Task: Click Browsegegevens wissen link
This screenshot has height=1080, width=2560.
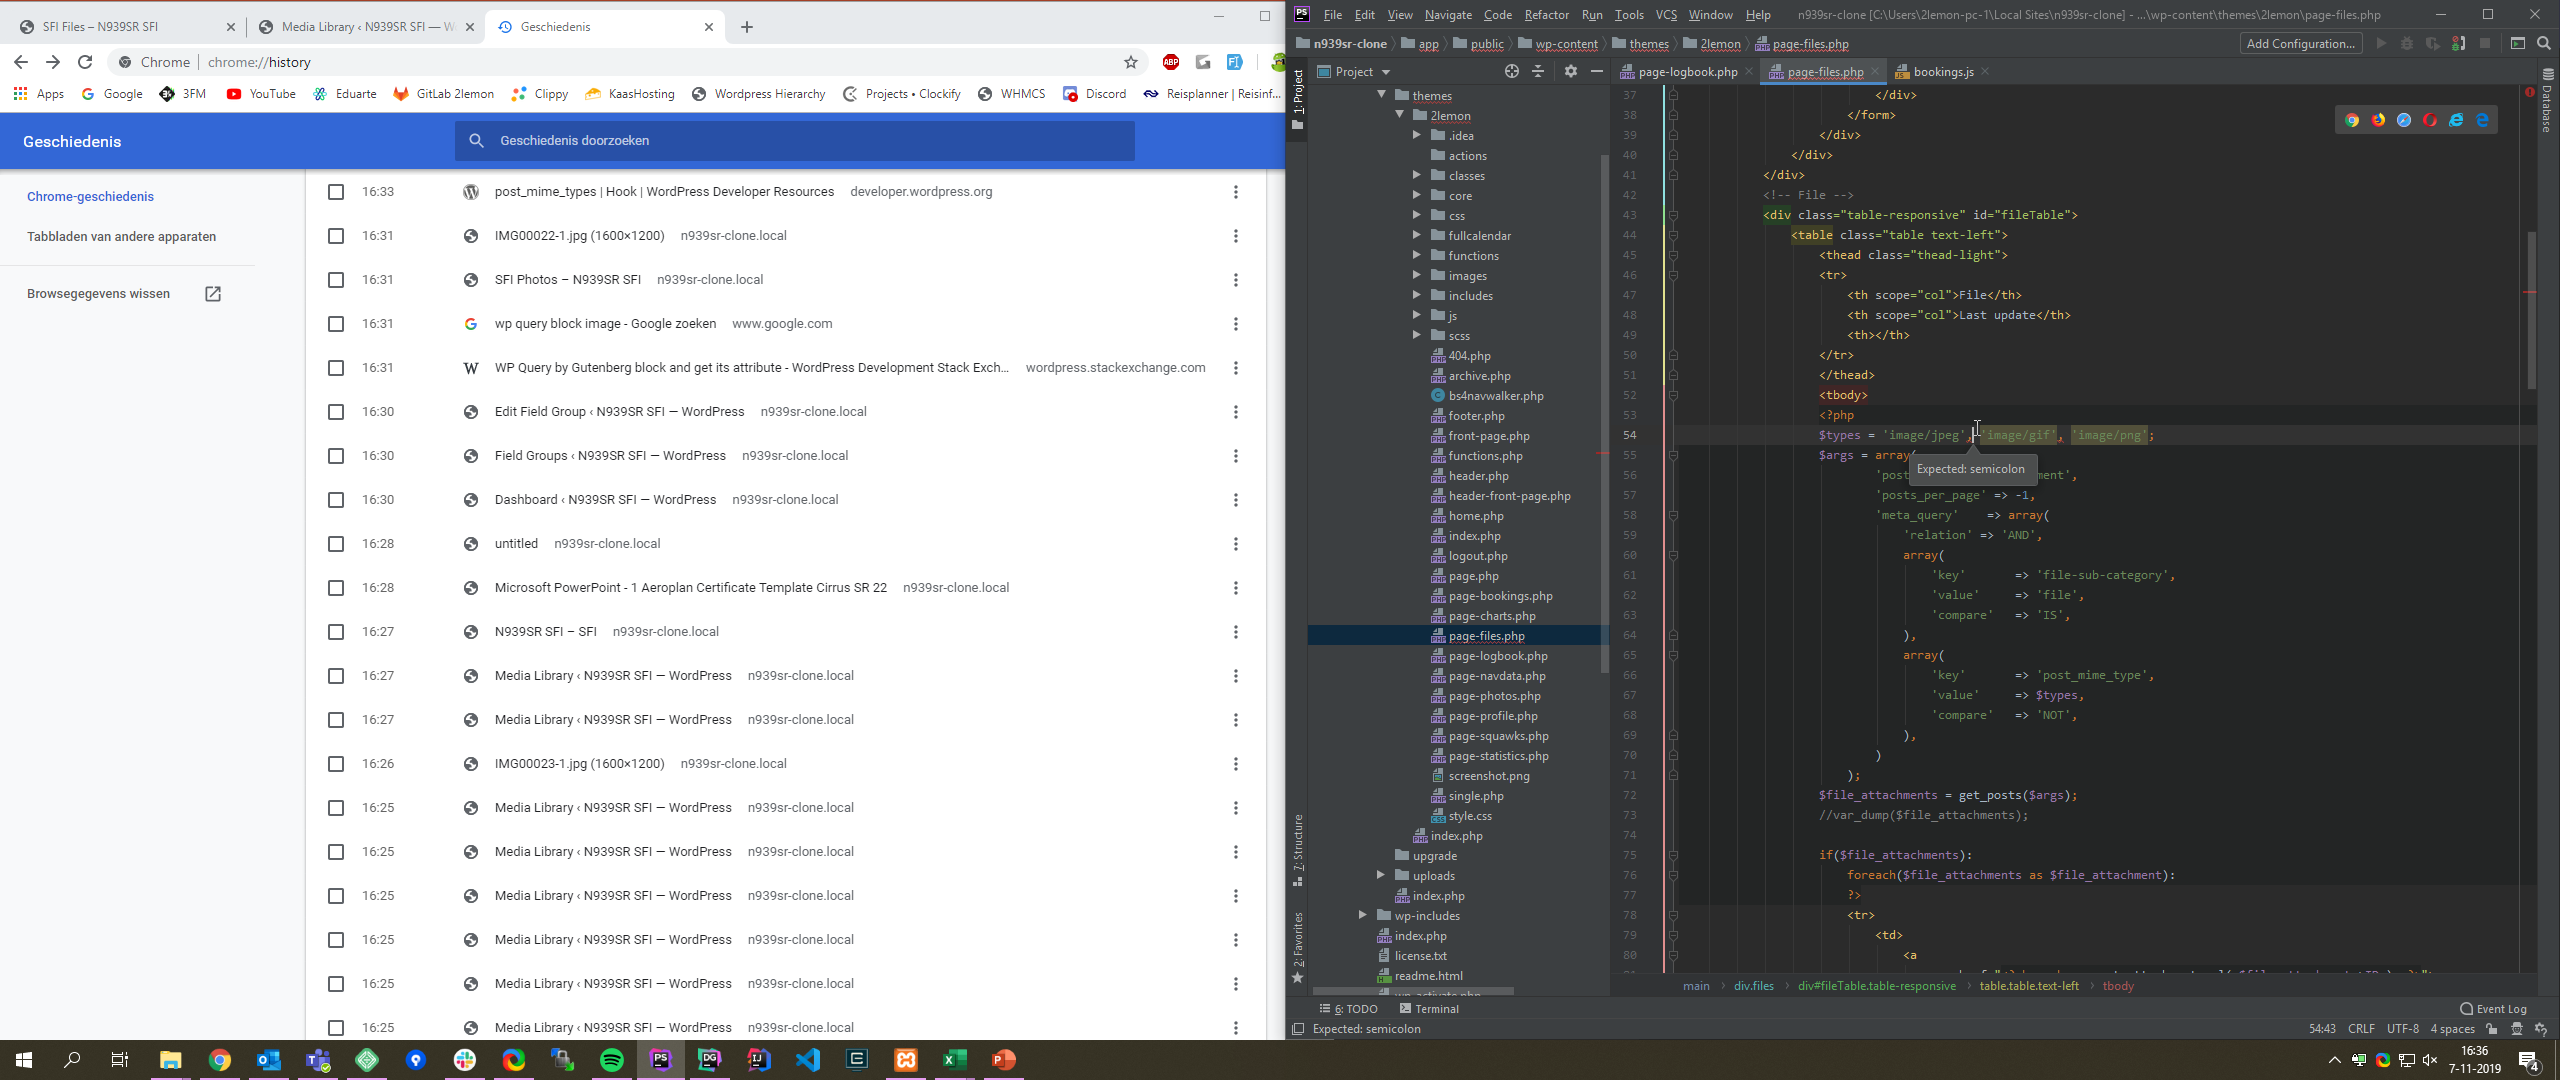Action: click(x=99, y=294)
